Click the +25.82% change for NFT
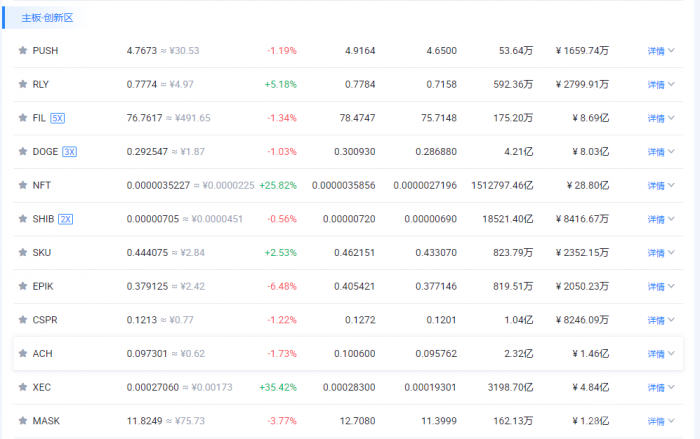 [x=278, y=185]
